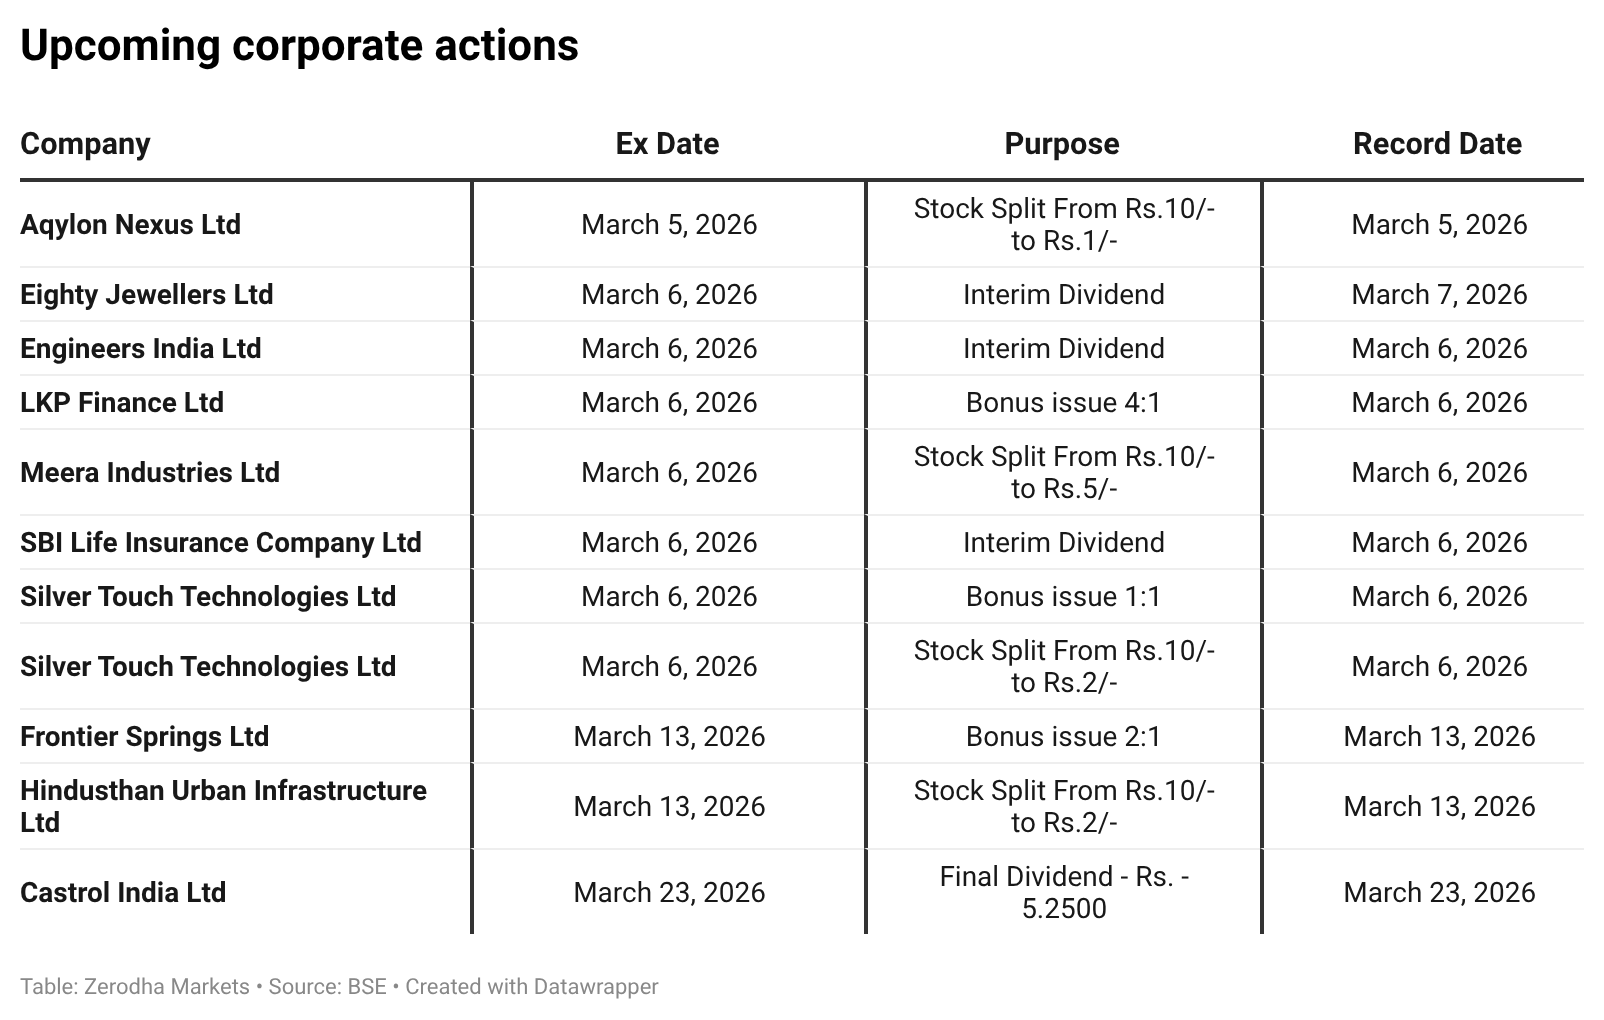Select Final Dividend Rs. 5.2500 cell

coord(1064,892)
